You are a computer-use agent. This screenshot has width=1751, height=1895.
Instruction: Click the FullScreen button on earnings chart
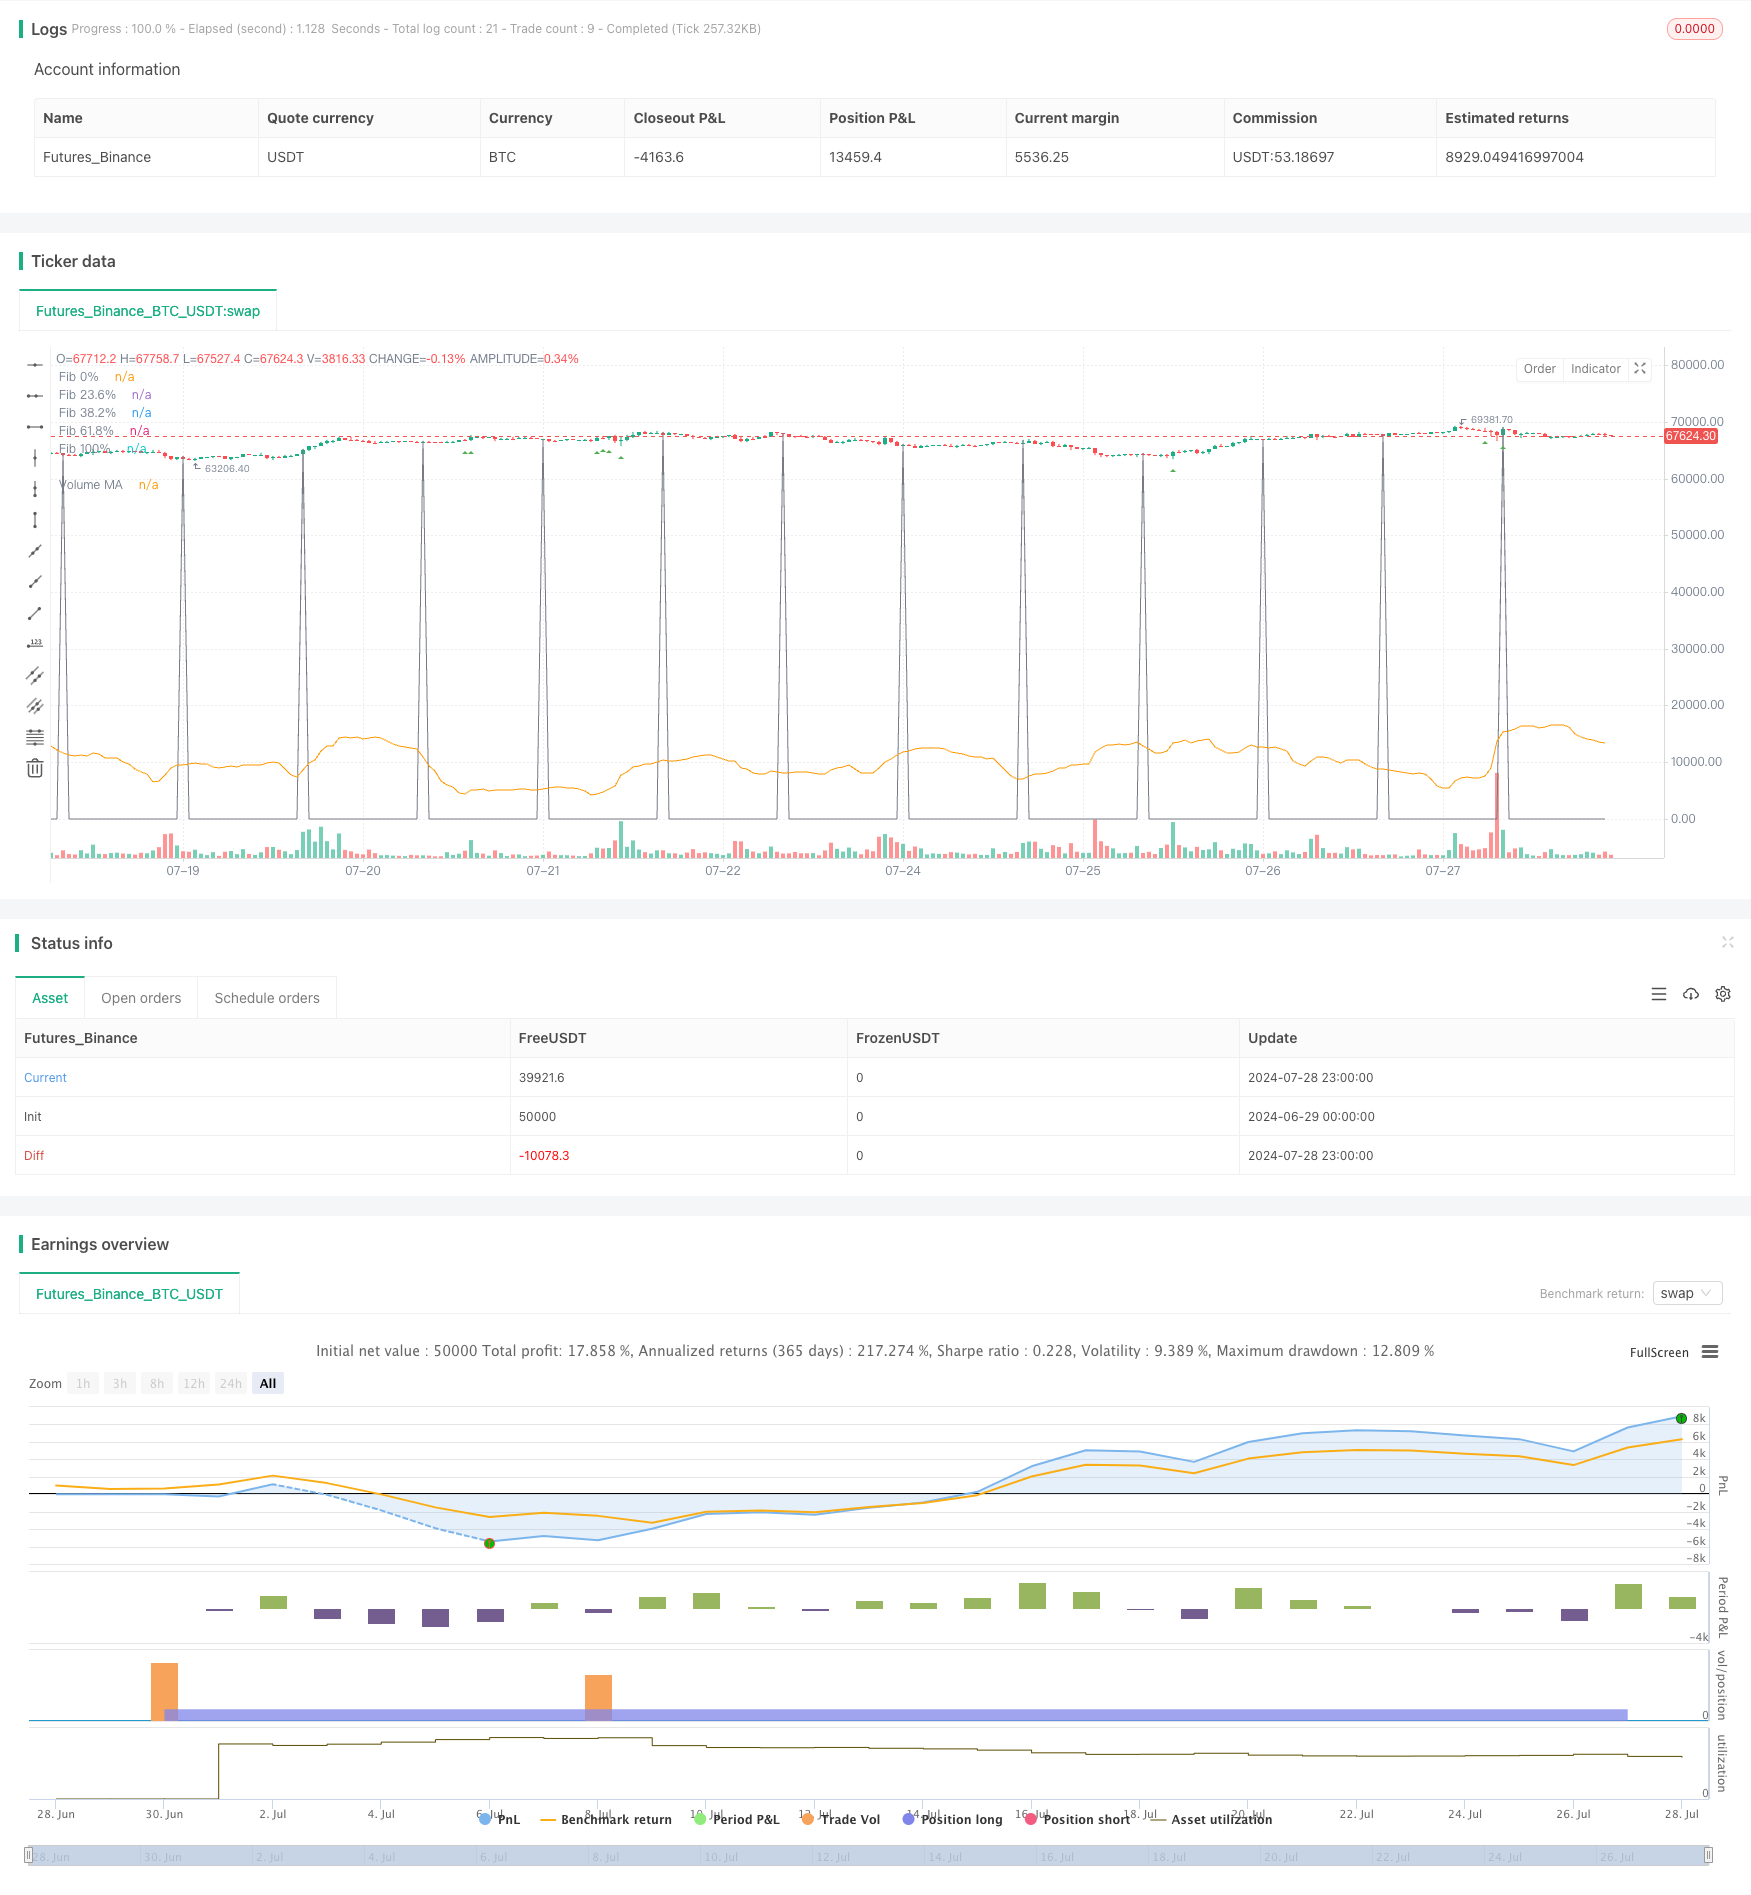(1658, 1352)
